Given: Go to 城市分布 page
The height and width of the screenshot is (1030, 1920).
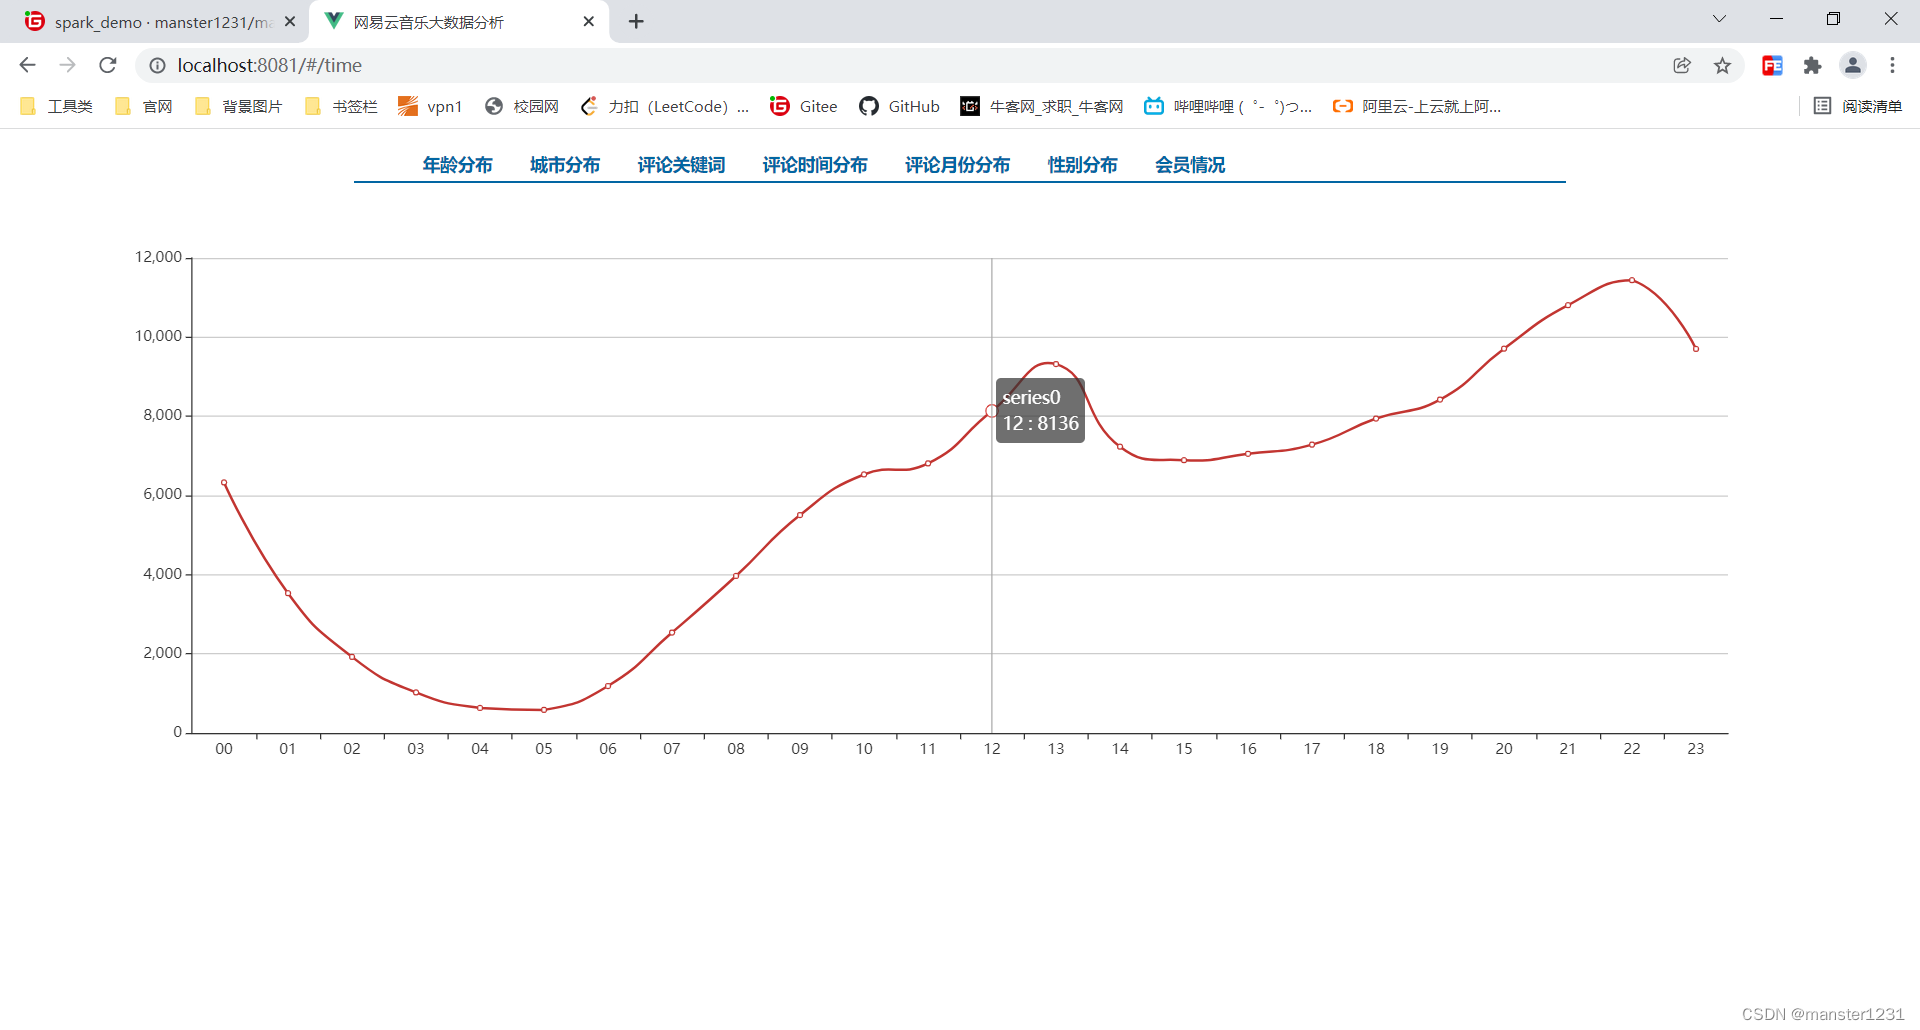Looking at the screenshot, I should (x=565, y=165).
